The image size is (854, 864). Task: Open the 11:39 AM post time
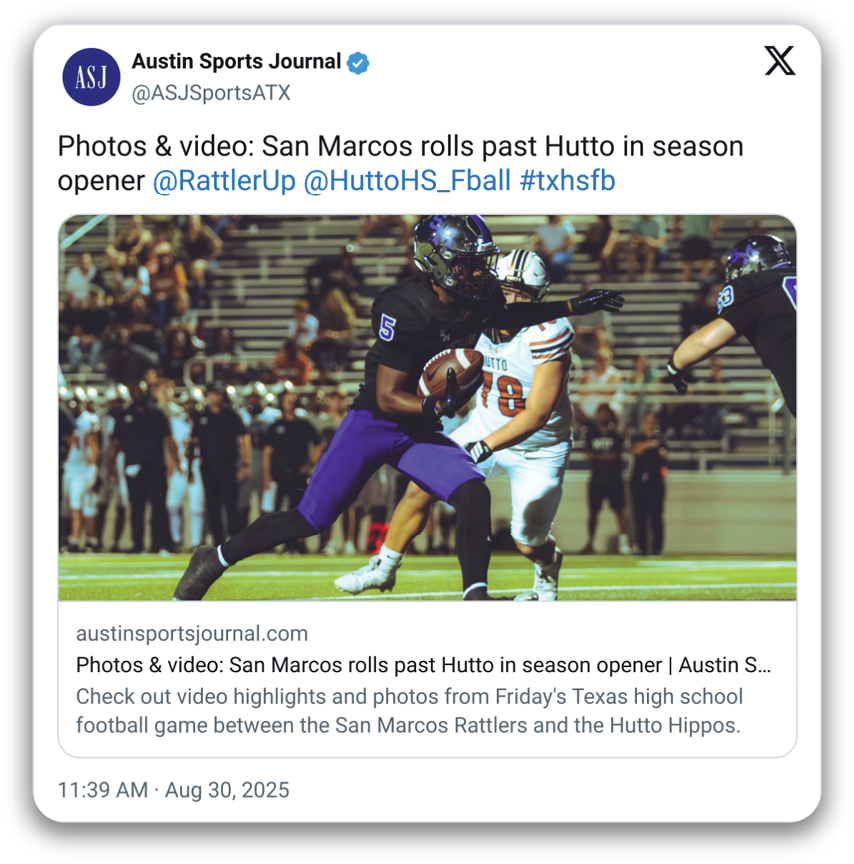pos(103,790)
